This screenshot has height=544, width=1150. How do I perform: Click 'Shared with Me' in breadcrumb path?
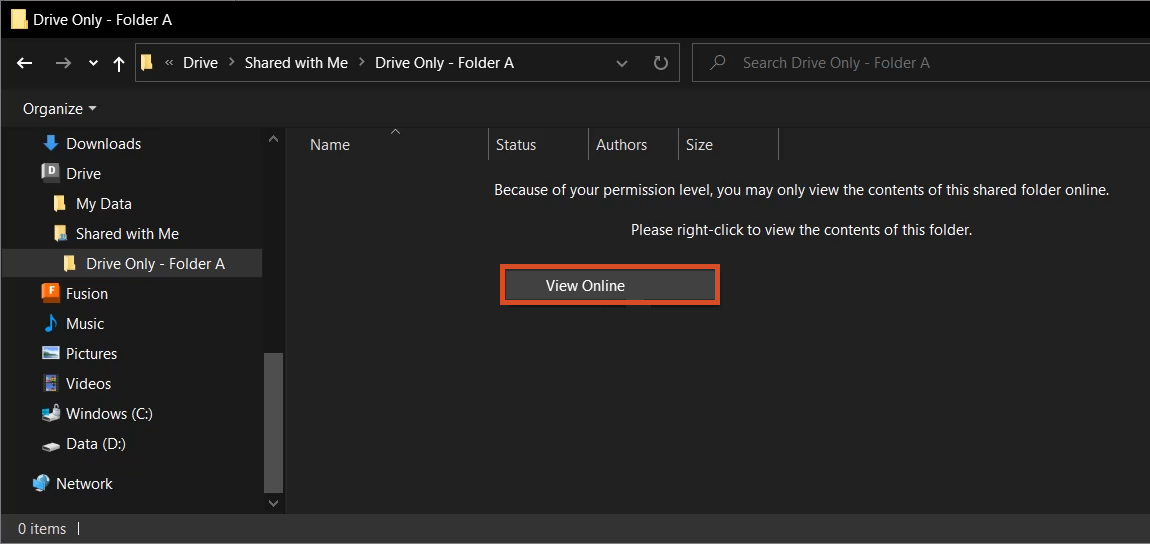click(x=296, y=62)
